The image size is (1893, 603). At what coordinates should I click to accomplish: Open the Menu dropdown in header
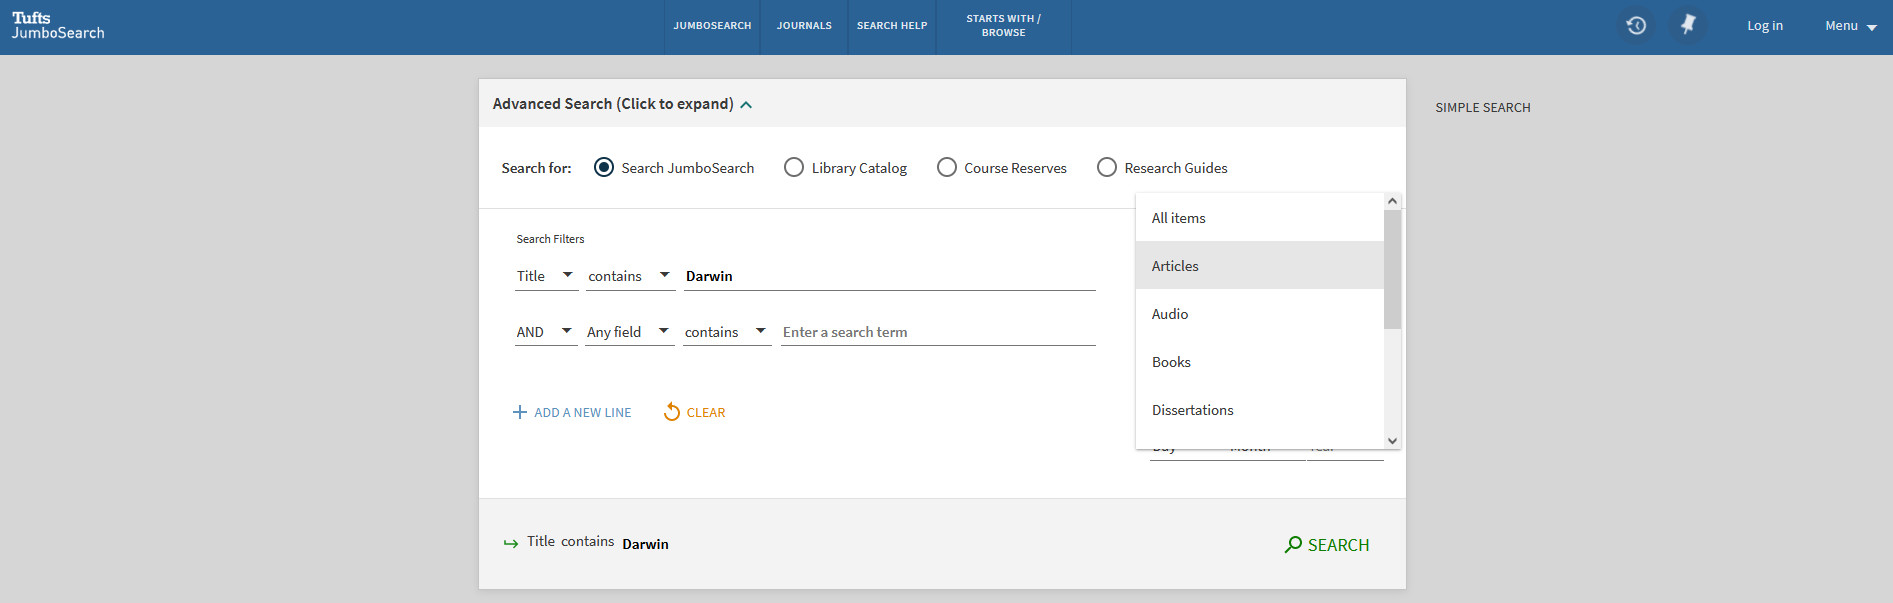[x=1851, y=26]
